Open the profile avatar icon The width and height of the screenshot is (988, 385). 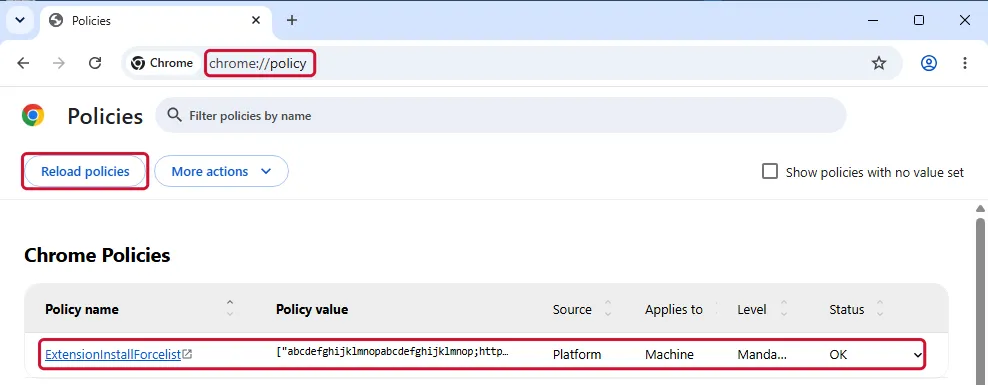(x=929, y=63)
